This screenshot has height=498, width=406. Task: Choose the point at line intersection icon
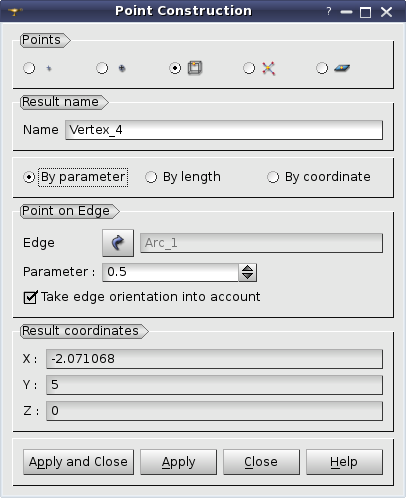[268, 68]
